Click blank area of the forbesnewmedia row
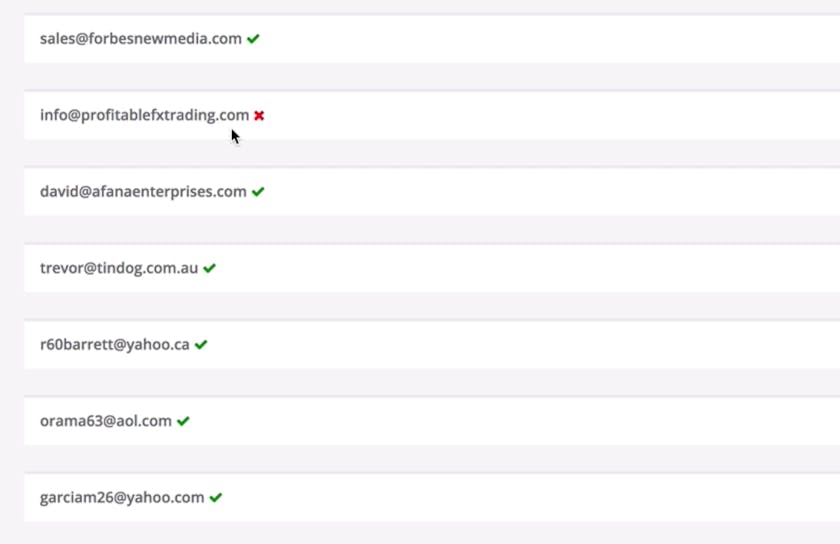This screenshot has height=544, width=840. pyautogui.click(x=550, y=39)
